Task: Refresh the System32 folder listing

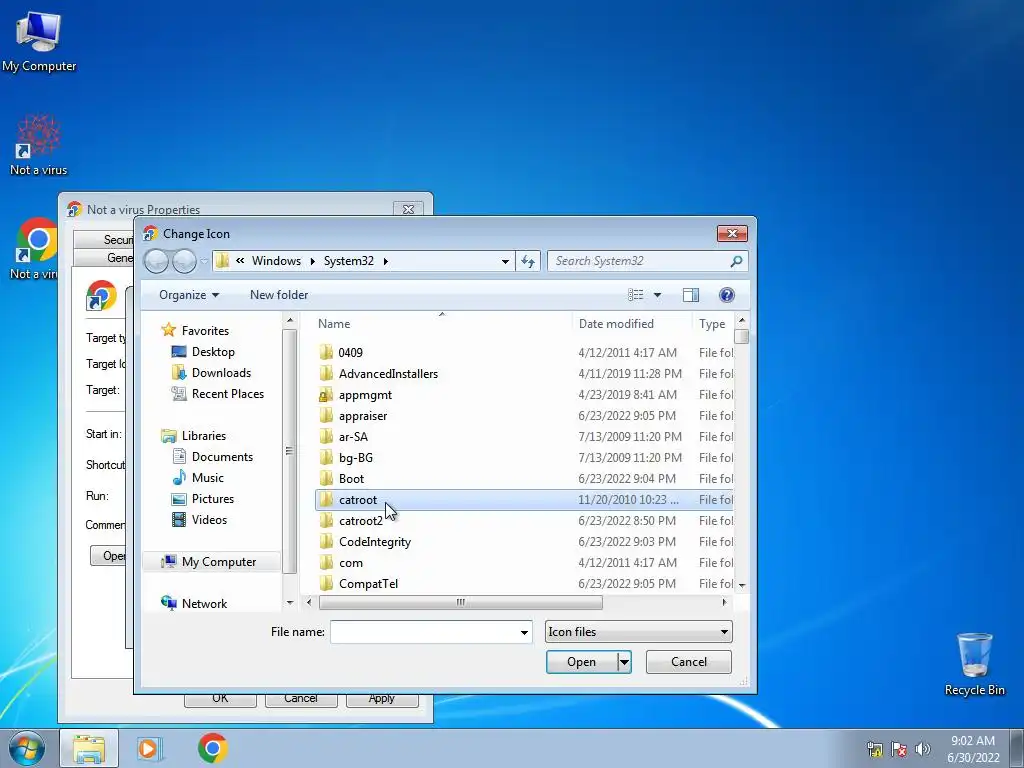Action: (x=528, y=261)
